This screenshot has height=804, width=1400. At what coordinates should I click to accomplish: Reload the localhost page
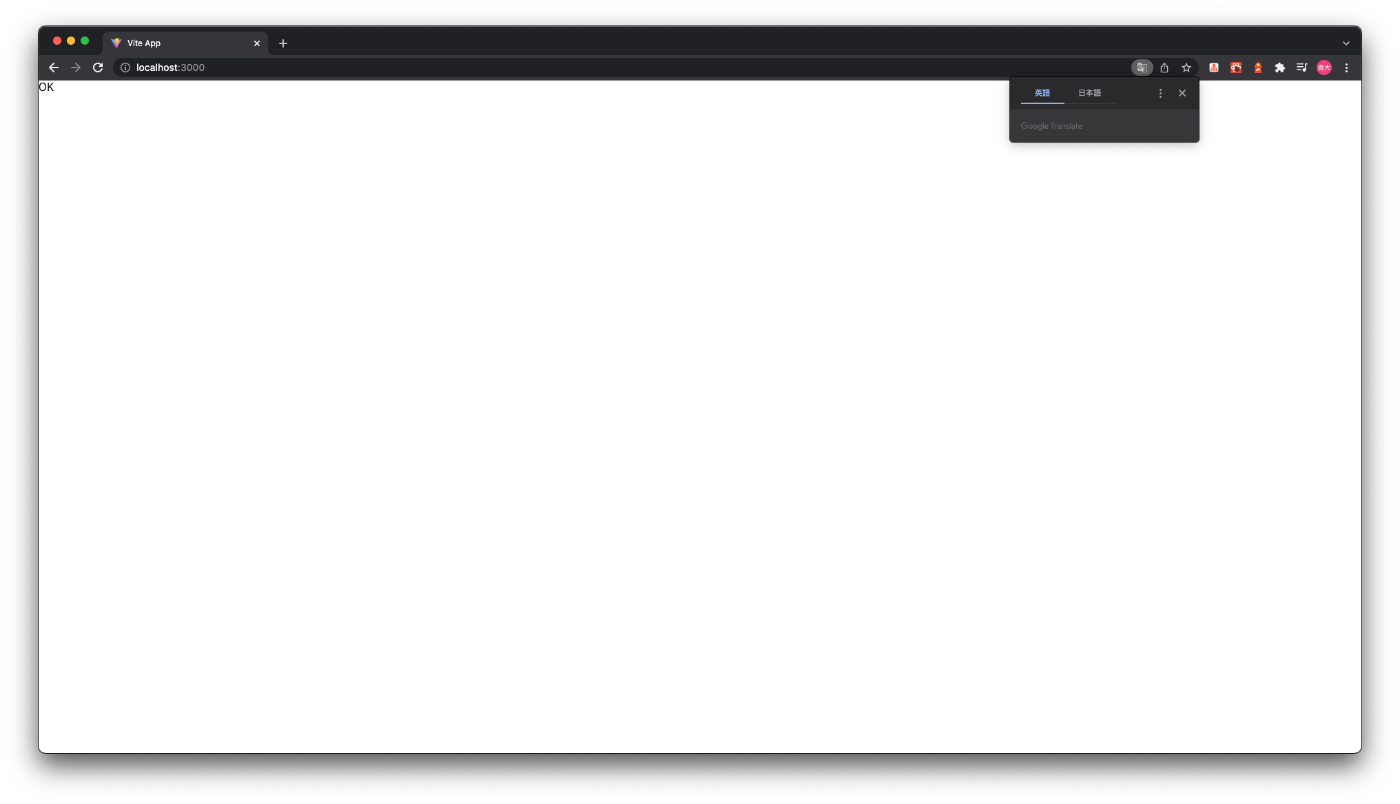point(98,68)
